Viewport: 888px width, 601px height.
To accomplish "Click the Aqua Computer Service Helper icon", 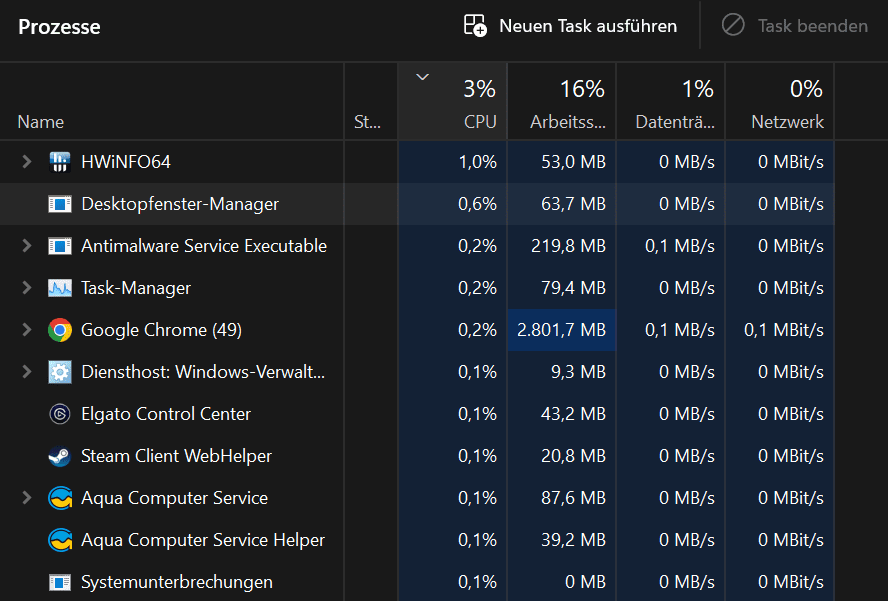I will [59, 540].
